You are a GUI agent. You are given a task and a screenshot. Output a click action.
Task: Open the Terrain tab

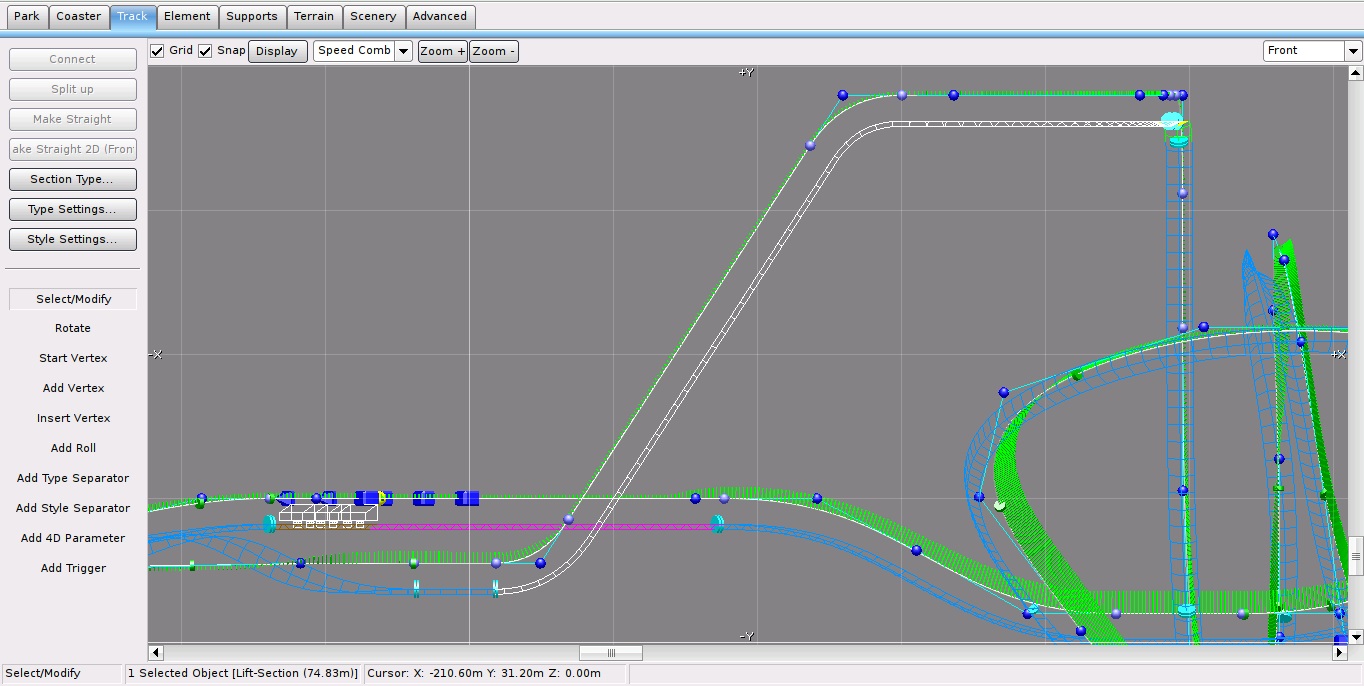click(314, 16)
